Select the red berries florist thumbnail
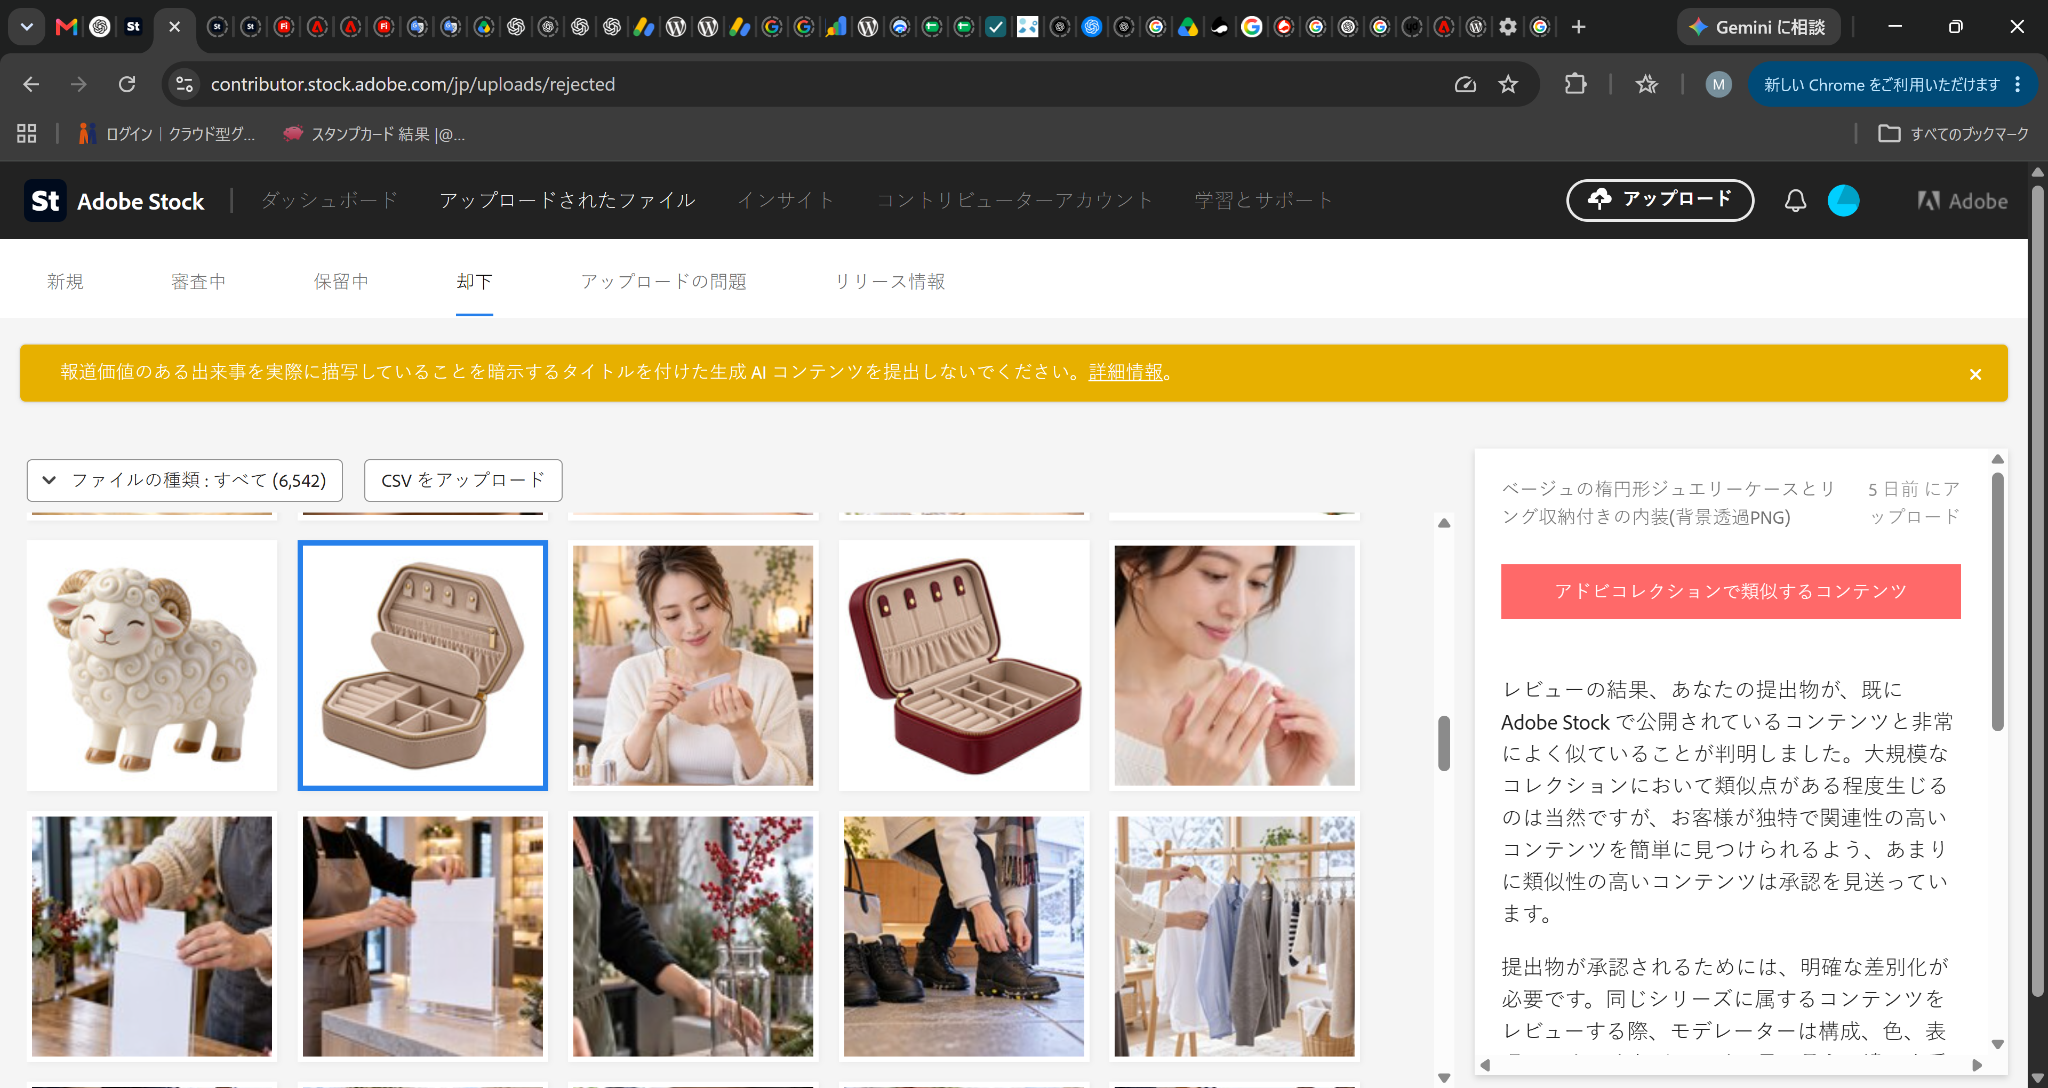This screenshot has height=1088, width=2048. pyautogui.click(x=693, y=936)
